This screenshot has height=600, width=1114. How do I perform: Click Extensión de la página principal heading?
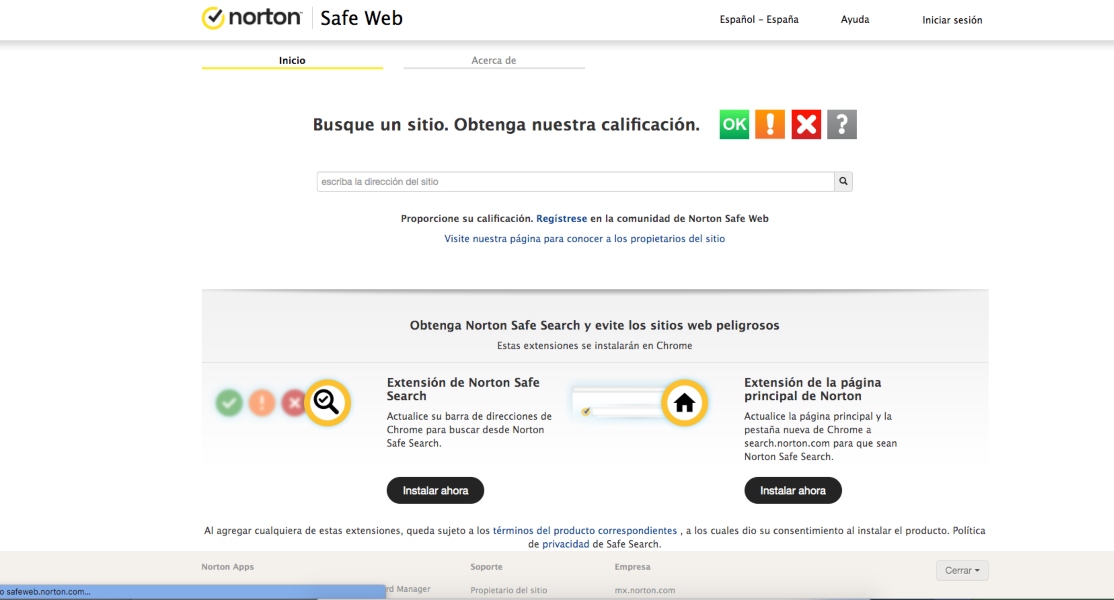click(x=813, y=389)
